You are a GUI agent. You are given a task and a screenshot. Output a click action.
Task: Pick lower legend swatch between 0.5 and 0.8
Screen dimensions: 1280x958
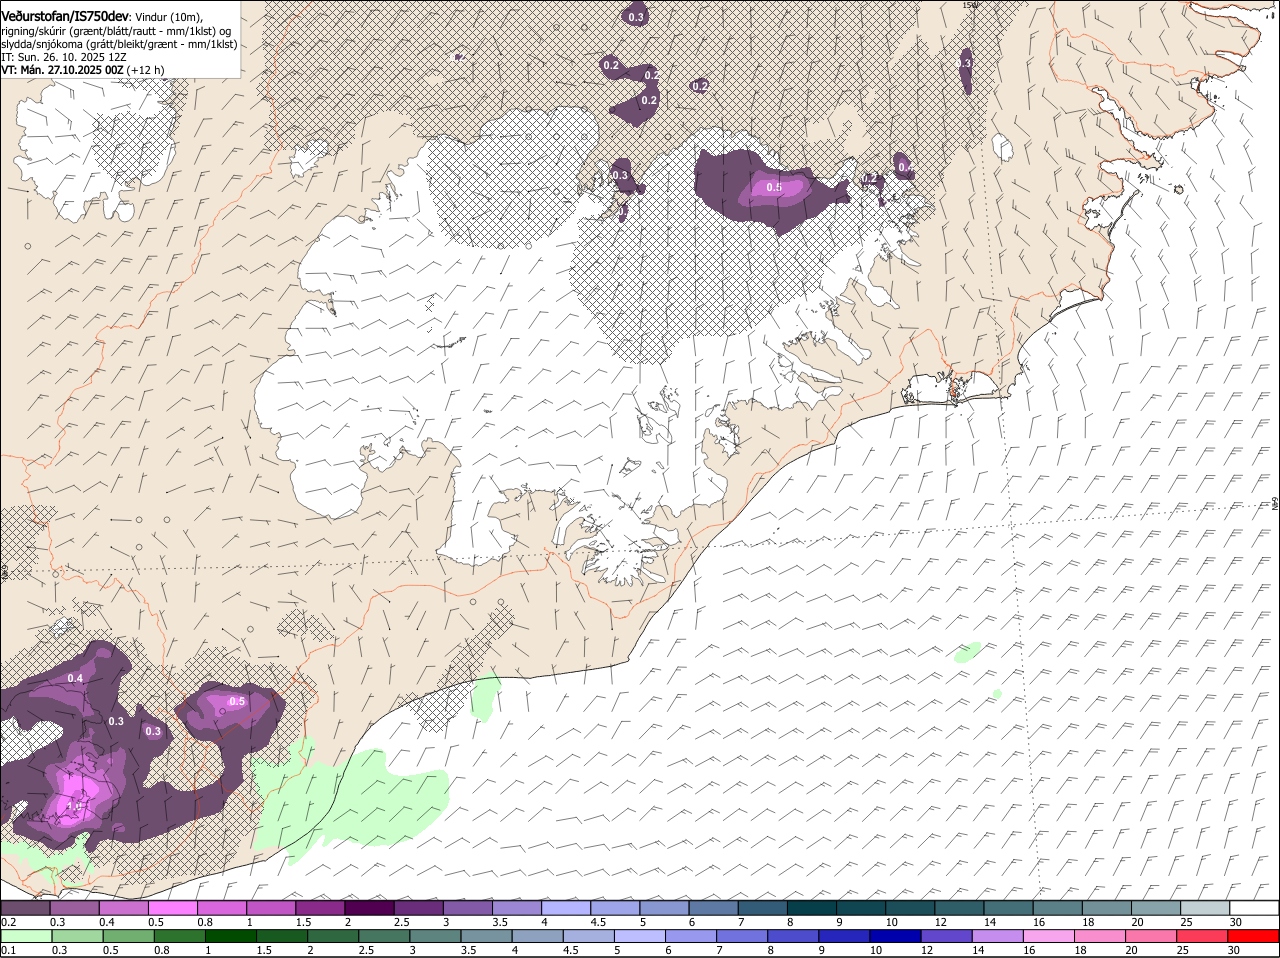[128, 936]
